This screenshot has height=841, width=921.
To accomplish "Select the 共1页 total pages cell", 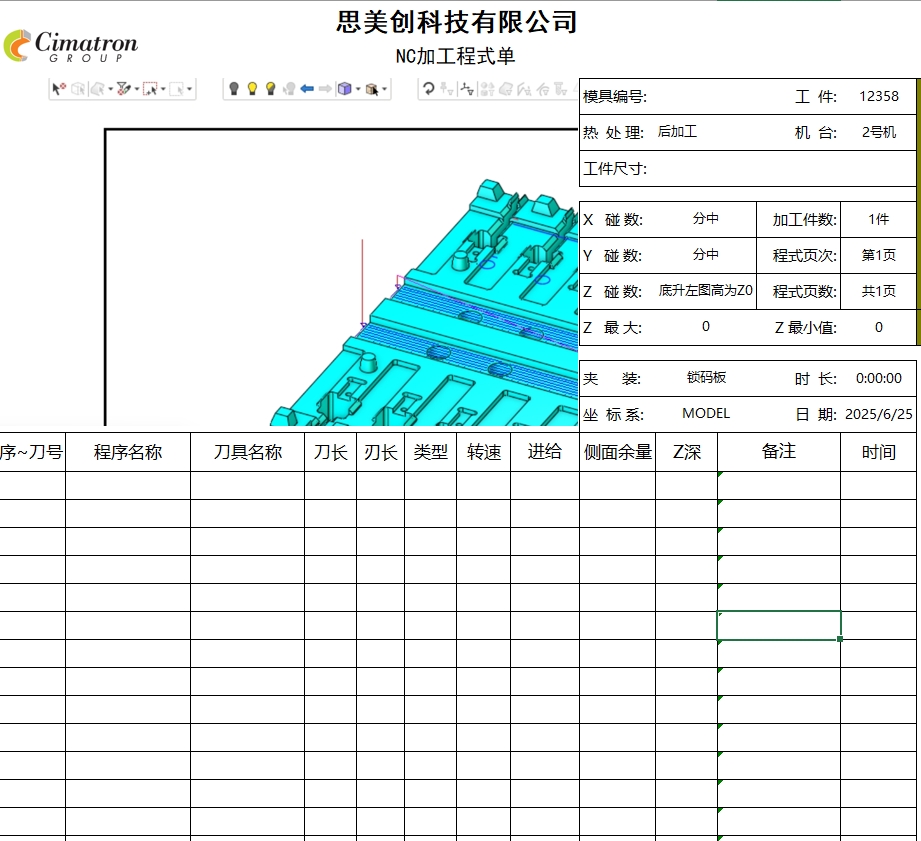I will pyautogui.click(x=879, y=291).
